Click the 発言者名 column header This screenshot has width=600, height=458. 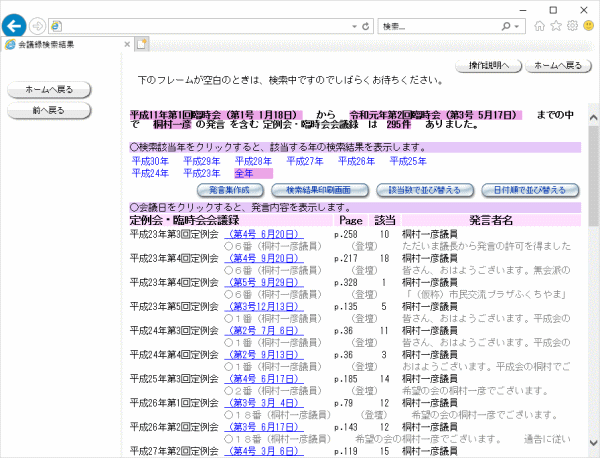click(491, 220)
